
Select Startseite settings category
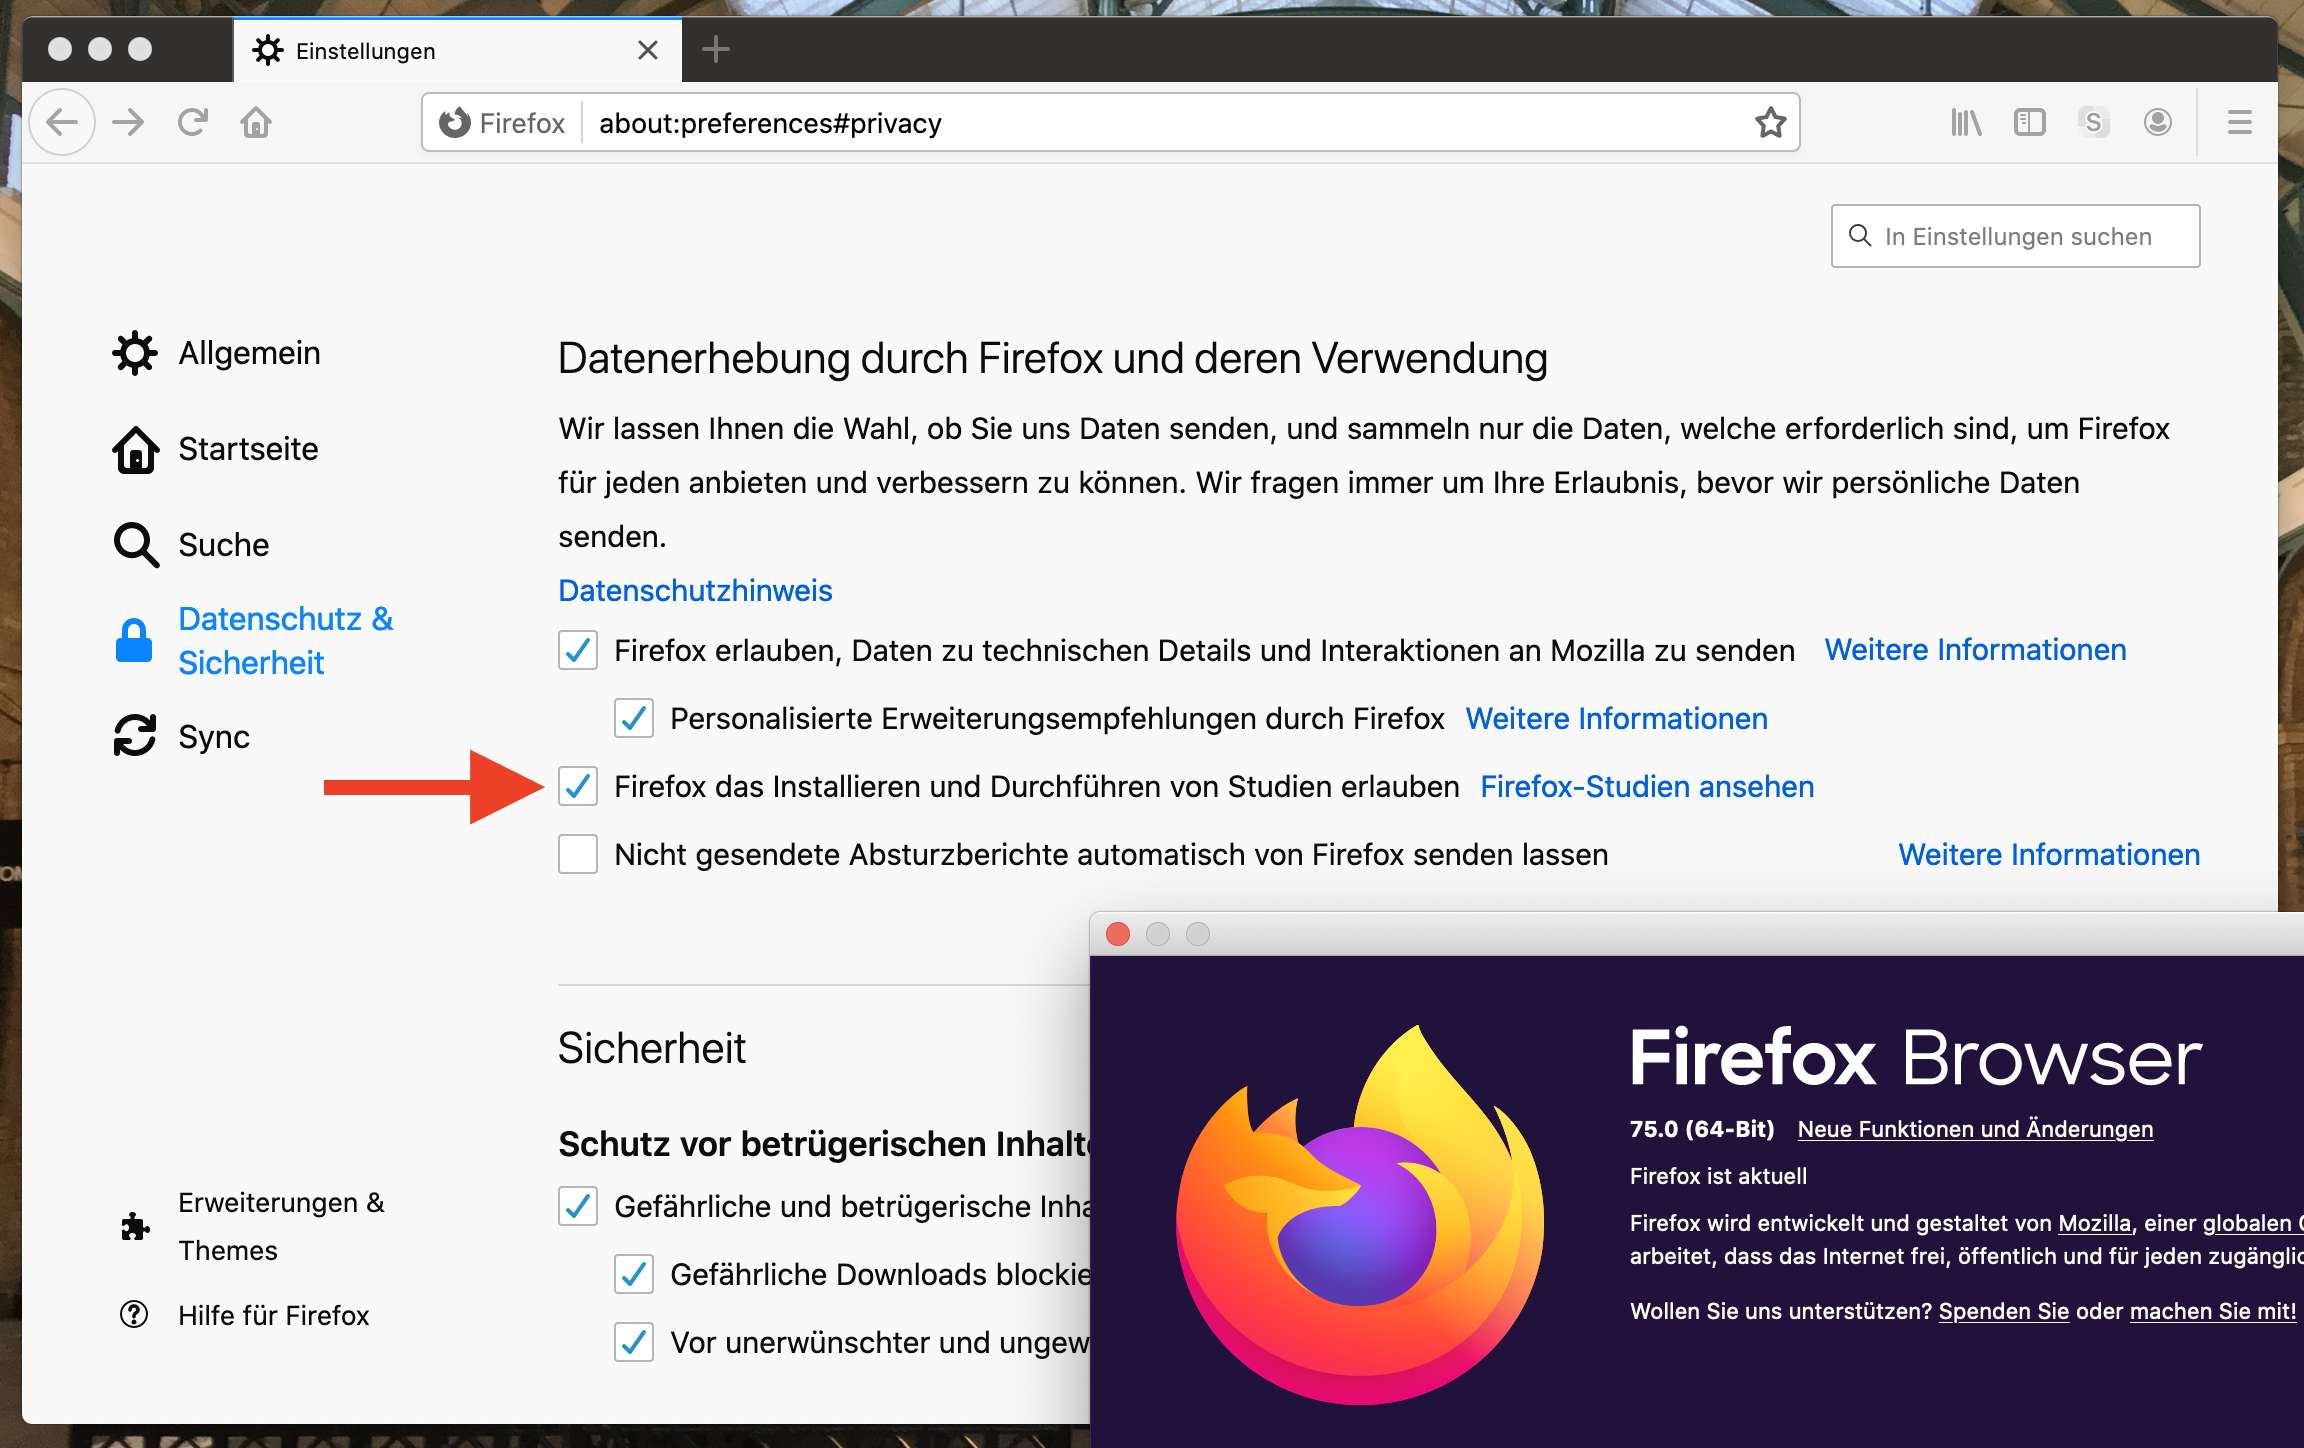[x=249, y=449]
